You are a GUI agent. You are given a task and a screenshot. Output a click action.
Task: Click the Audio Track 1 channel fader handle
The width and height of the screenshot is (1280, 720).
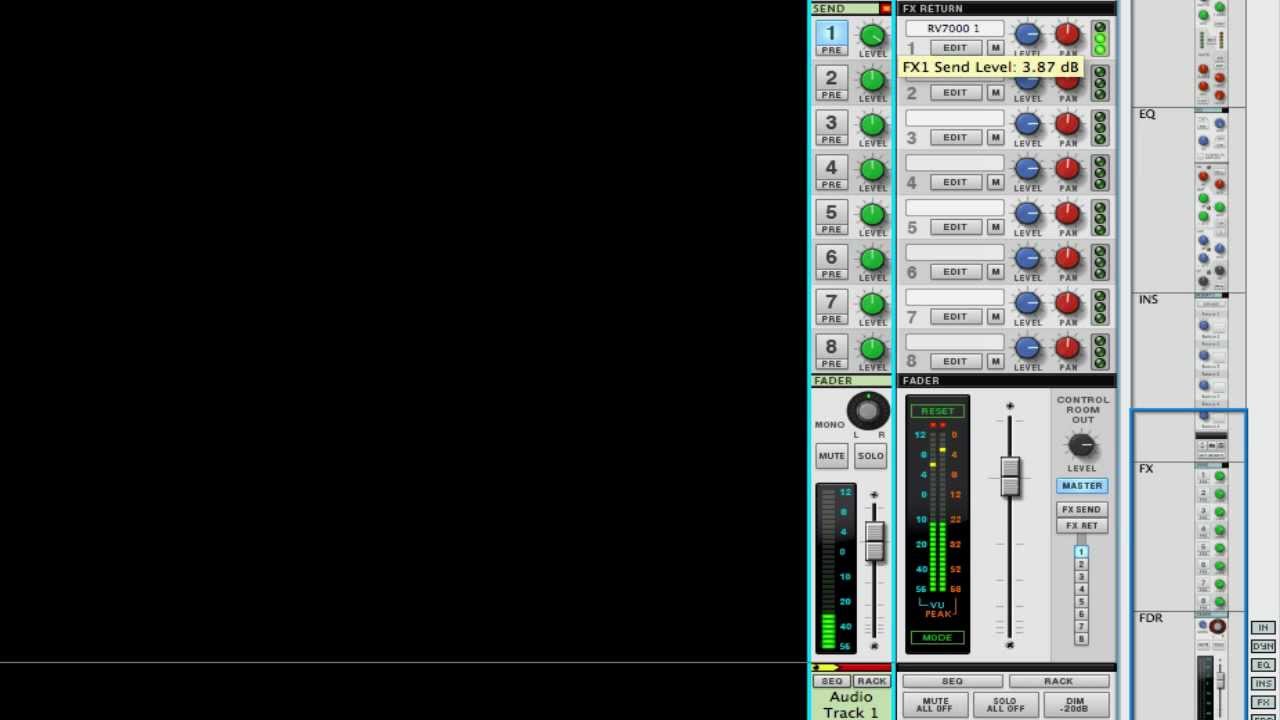point(874,541)
